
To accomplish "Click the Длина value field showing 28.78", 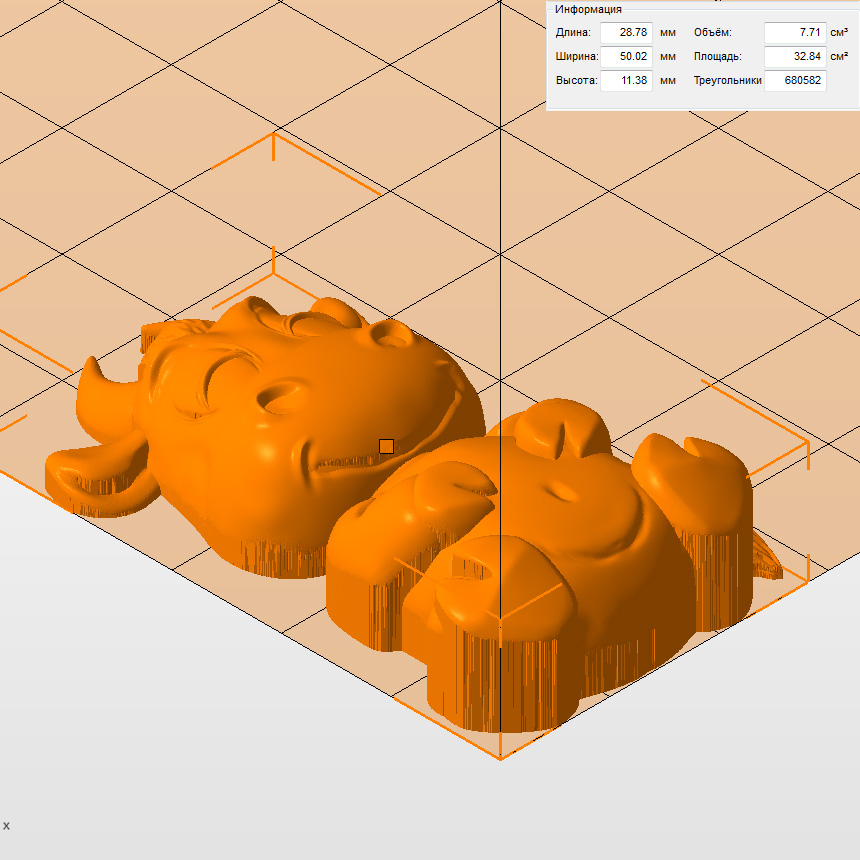I will 626,33.
